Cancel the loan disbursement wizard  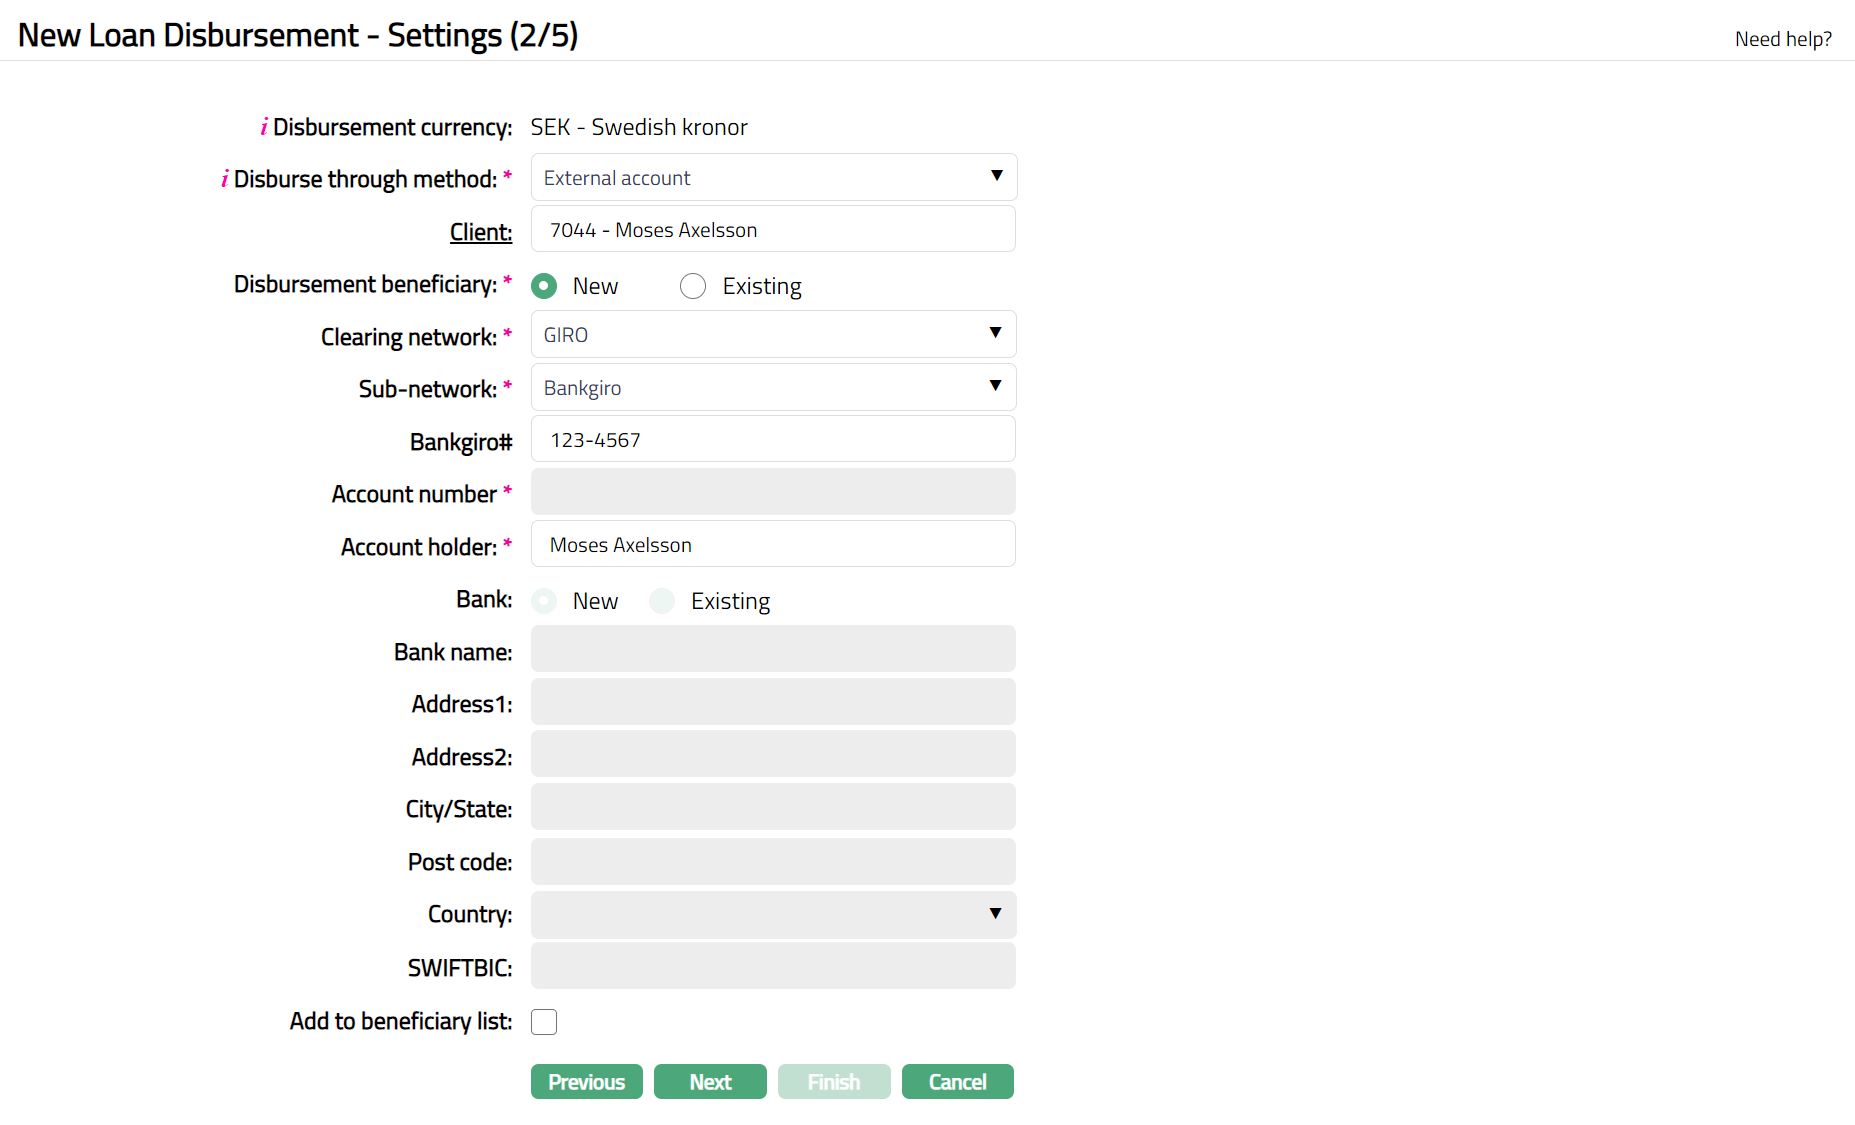pos(957,1081)
